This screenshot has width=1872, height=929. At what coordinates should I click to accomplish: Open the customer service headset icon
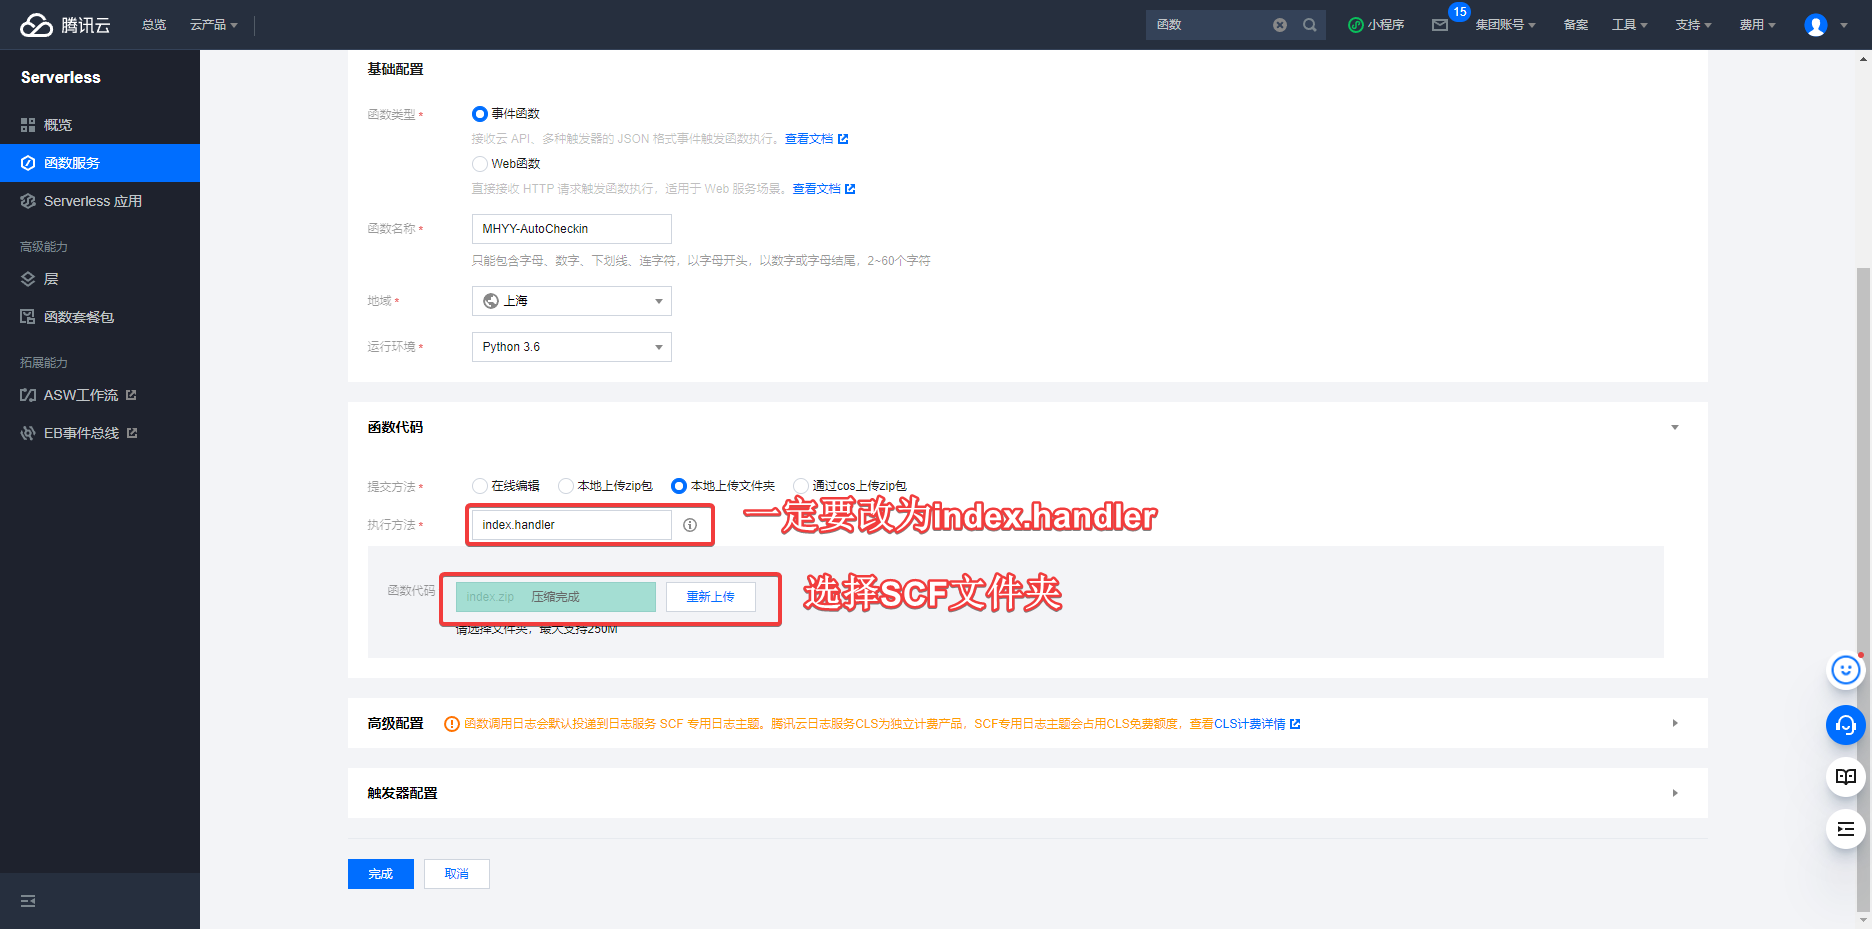[x=1845, y=725]
